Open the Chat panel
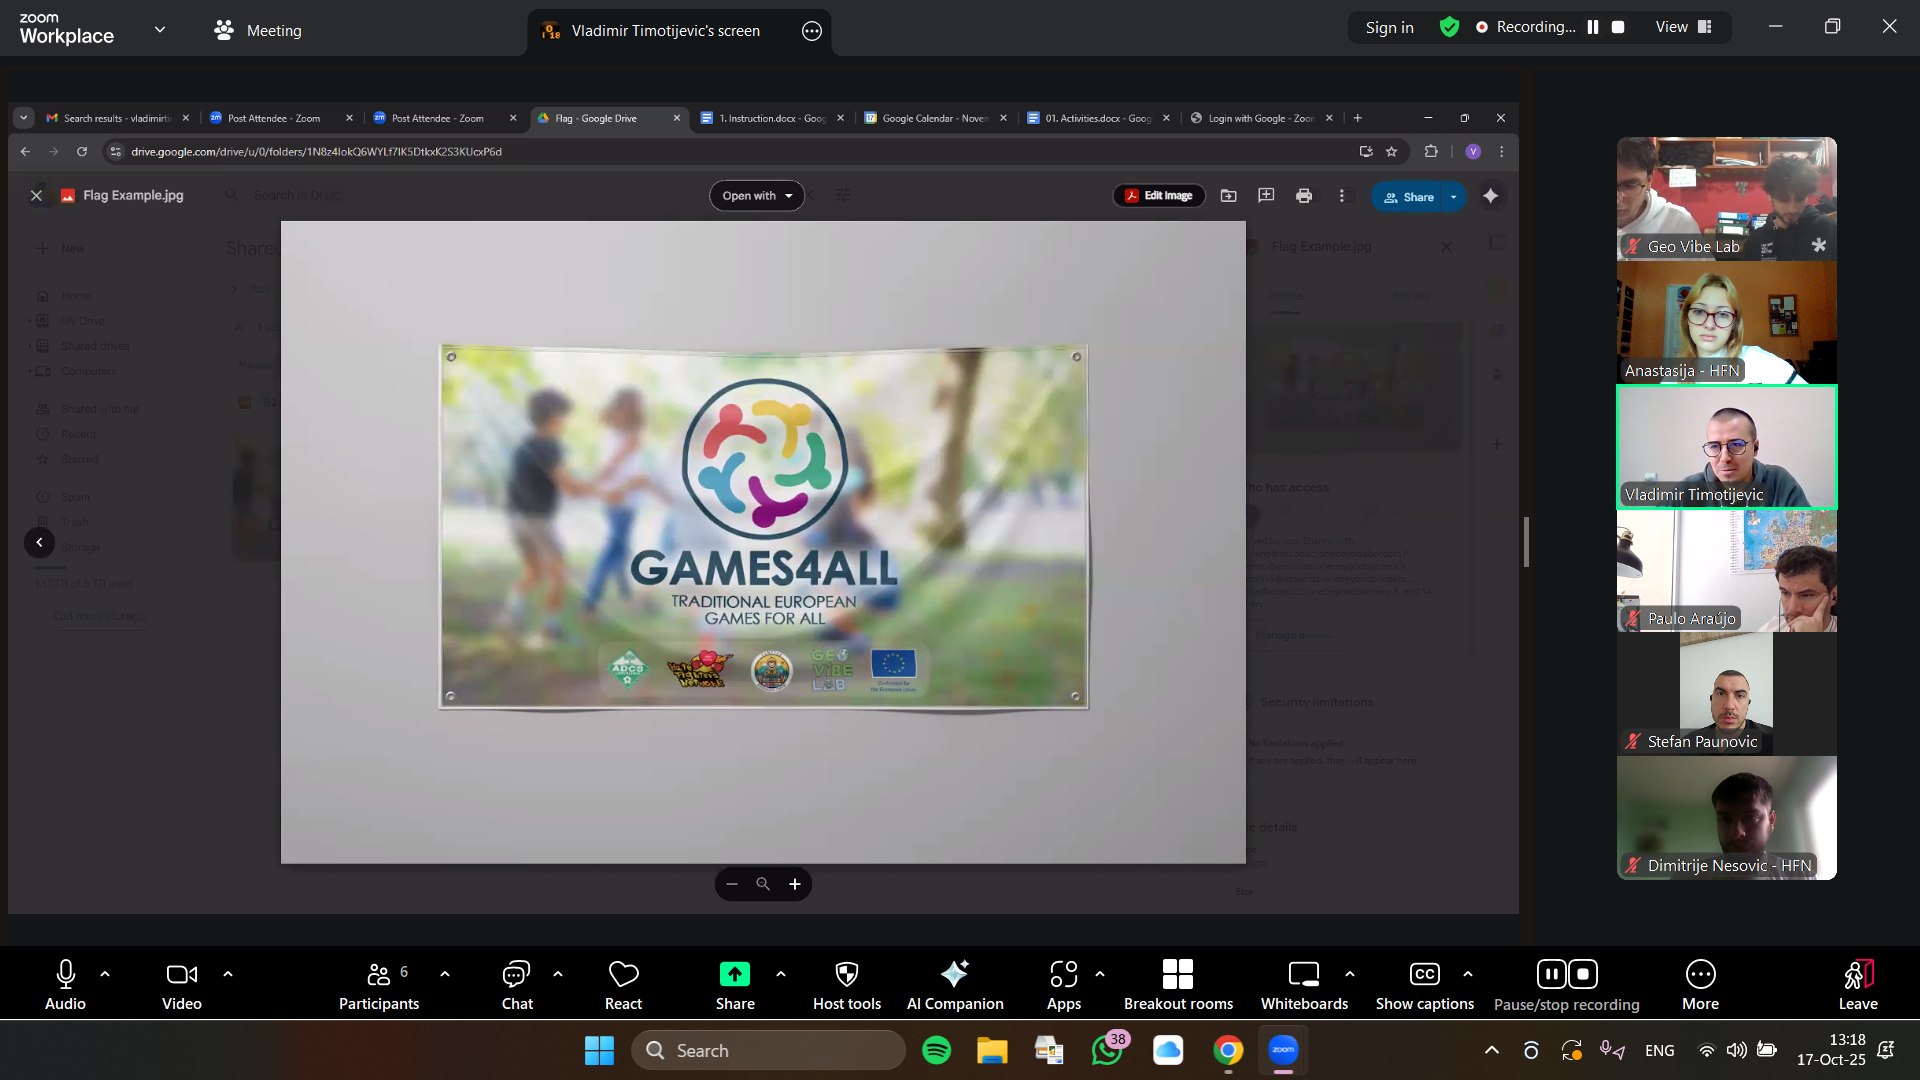Viewport: 1920px width, 1080px height. coord(517,985)
